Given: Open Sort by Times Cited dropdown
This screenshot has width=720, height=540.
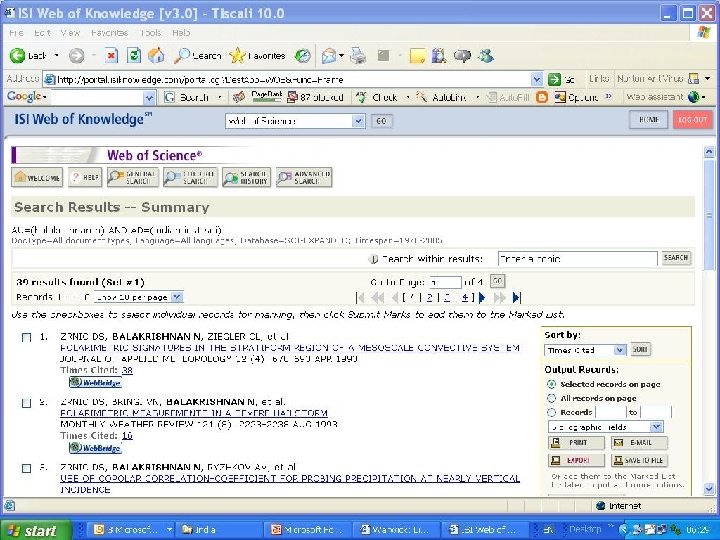Looking at the screenshot, I should click(x=620, y=350).
